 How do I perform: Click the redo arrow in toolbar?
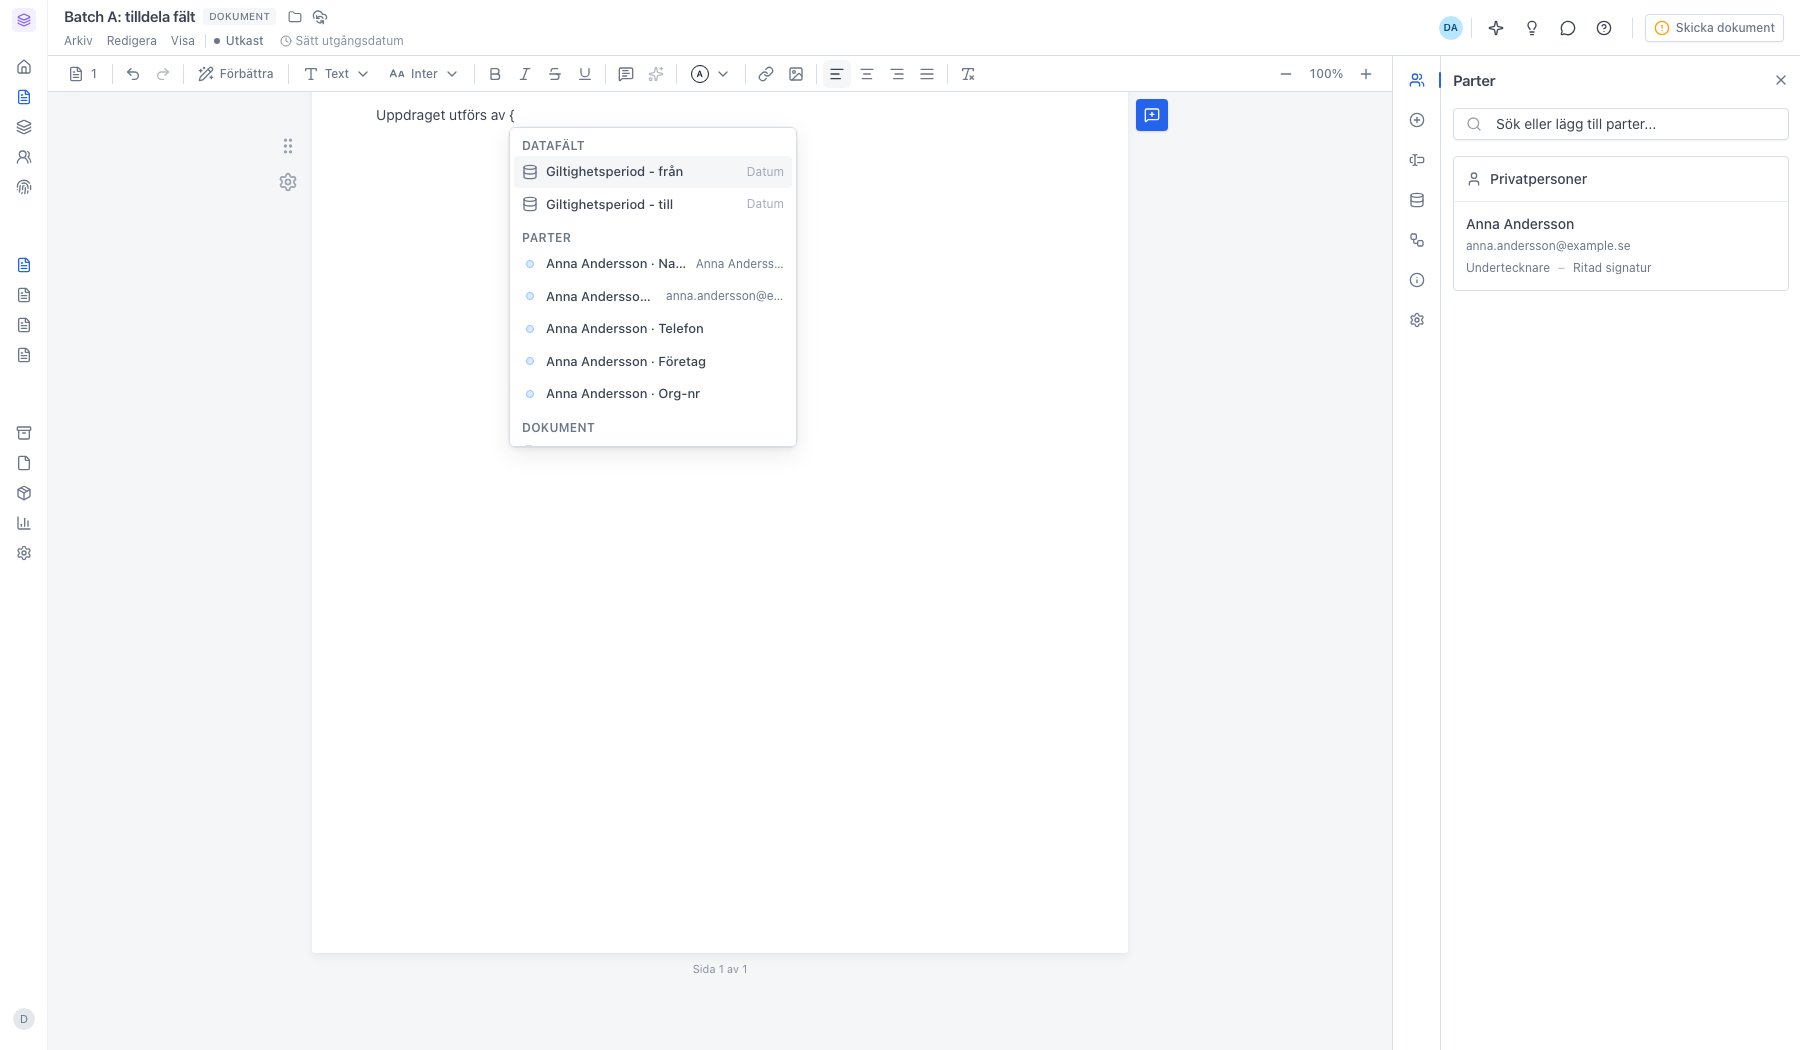point(163,74)
